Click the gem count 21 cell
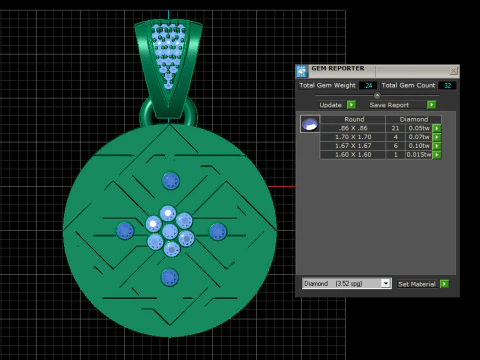 (396, 128)
